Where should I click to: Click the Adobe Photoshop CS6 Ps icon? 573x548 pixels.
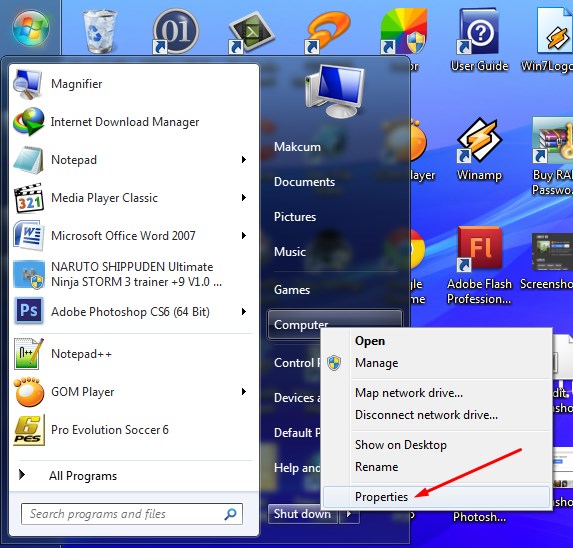point(29,311)
